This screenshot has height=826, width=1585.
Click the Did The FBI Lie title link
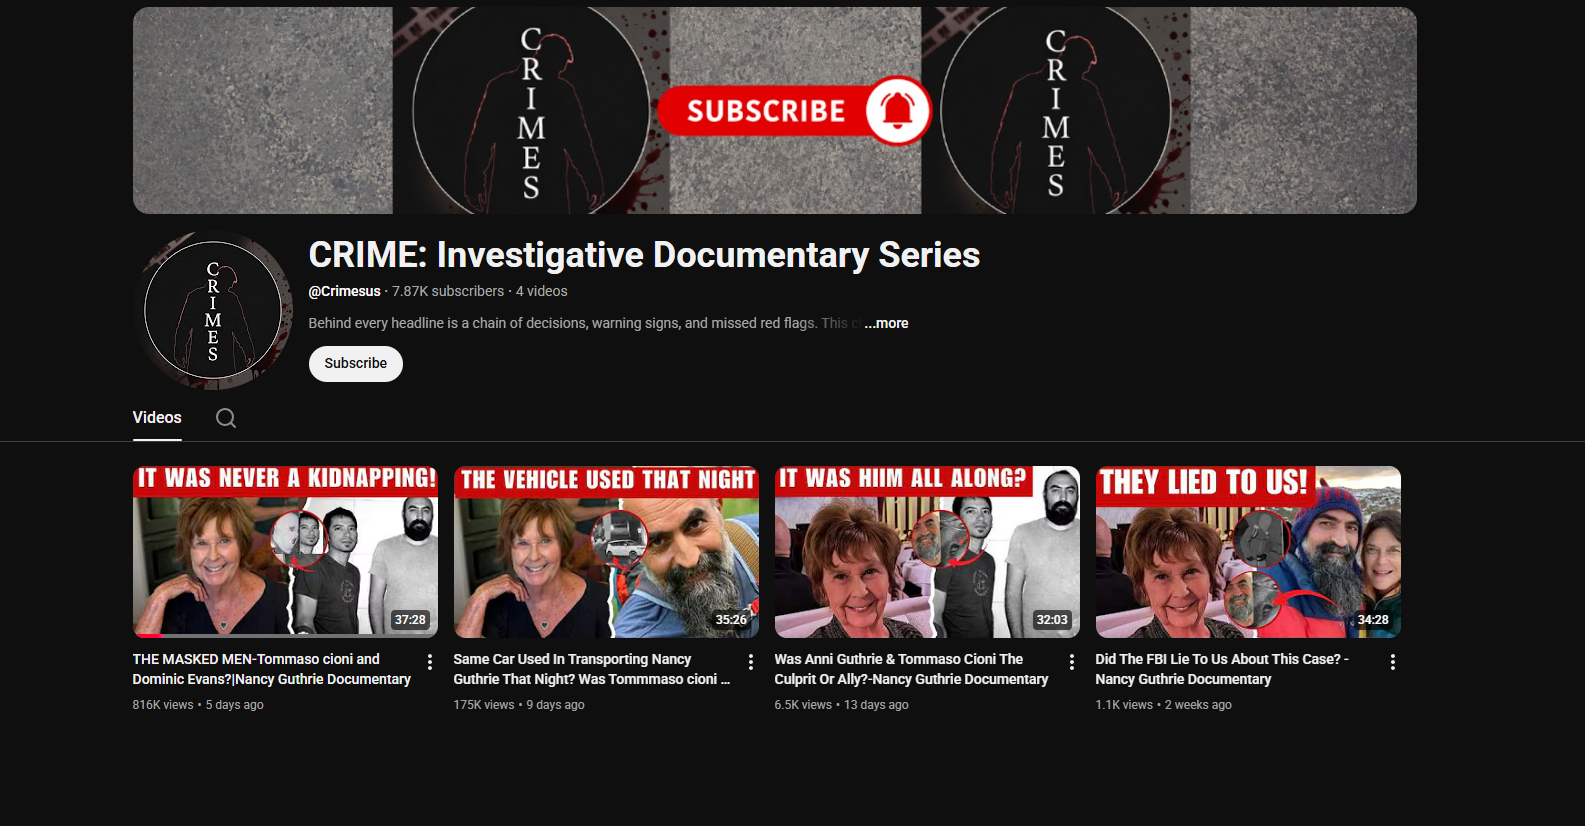1221,669
